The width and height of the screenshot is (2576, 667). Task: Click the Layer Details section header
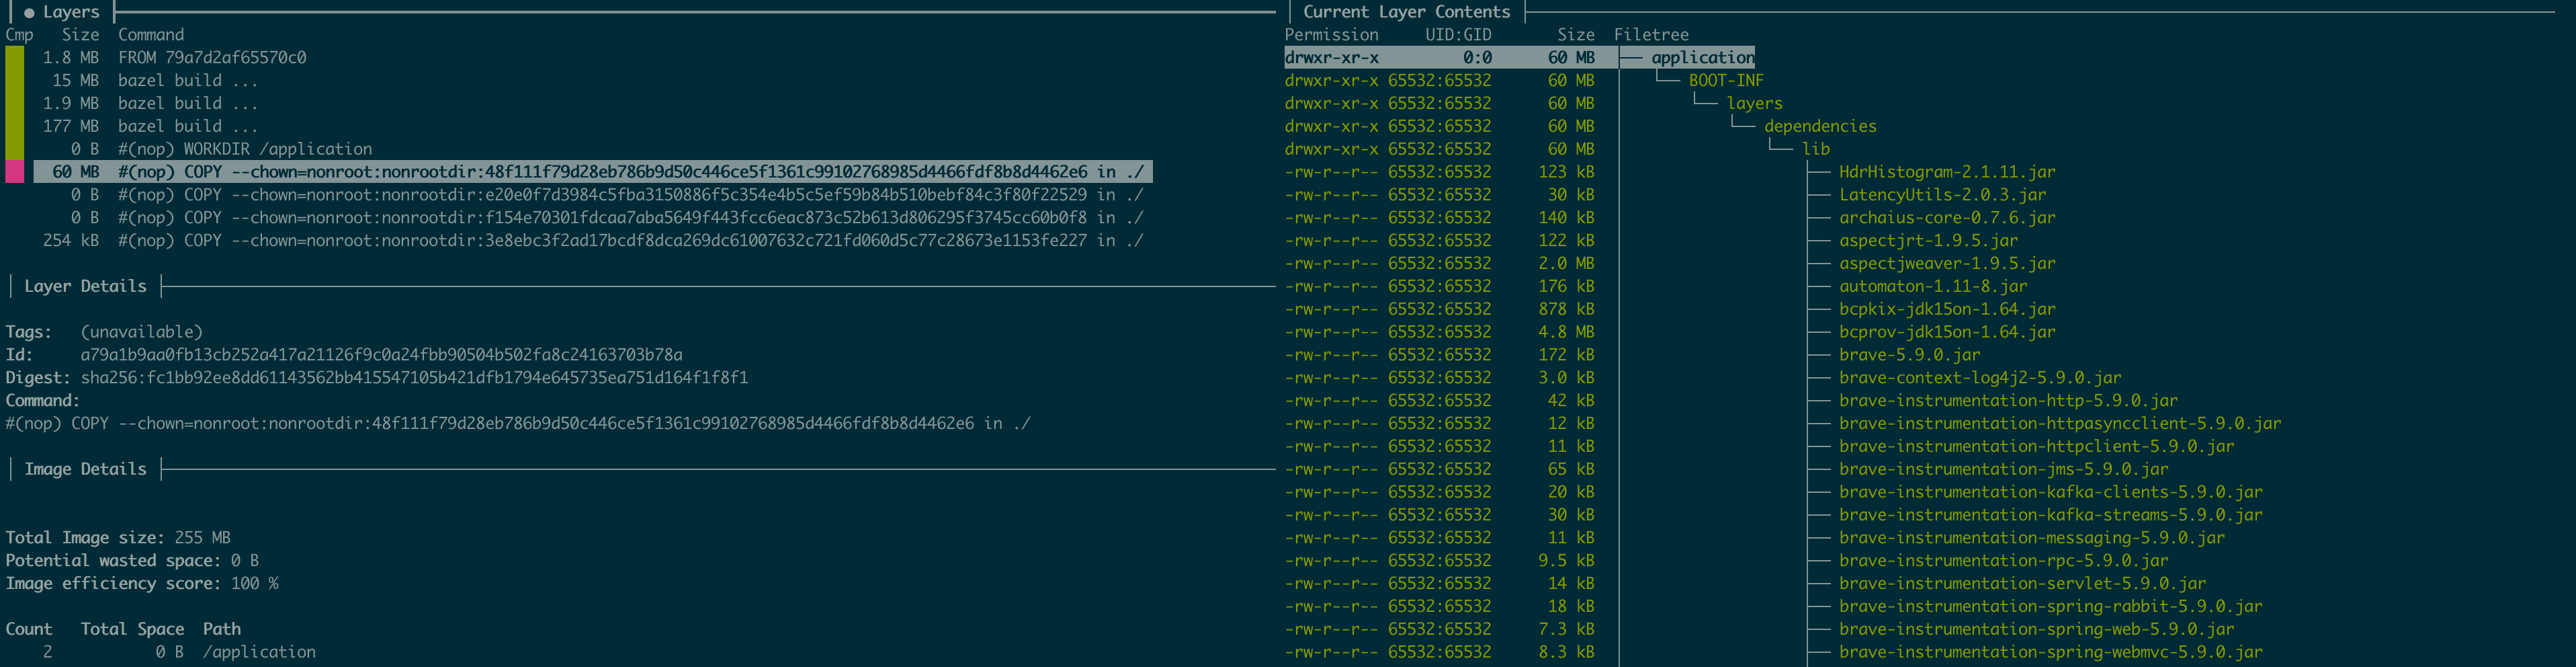85,286
